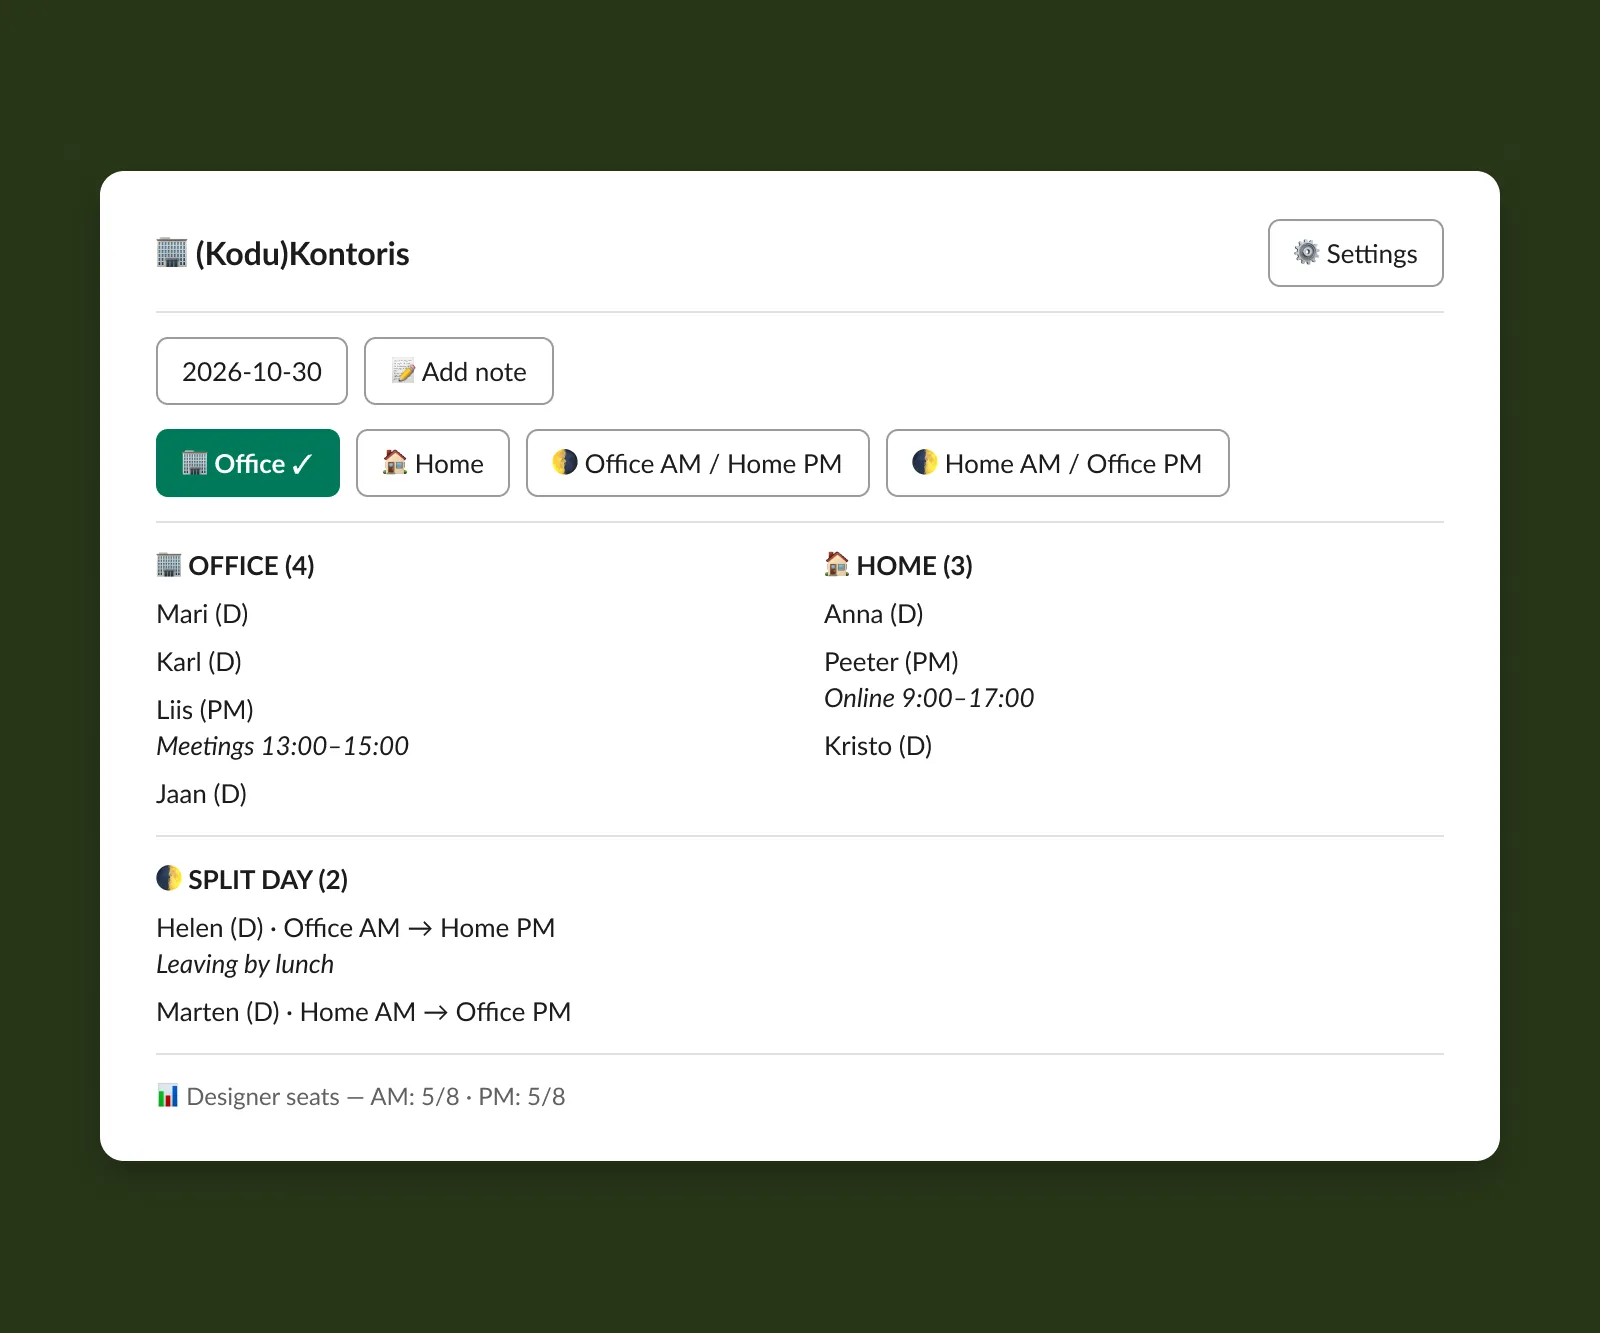
Task: Click the Add note button
Action: click(x=459, y=371)
